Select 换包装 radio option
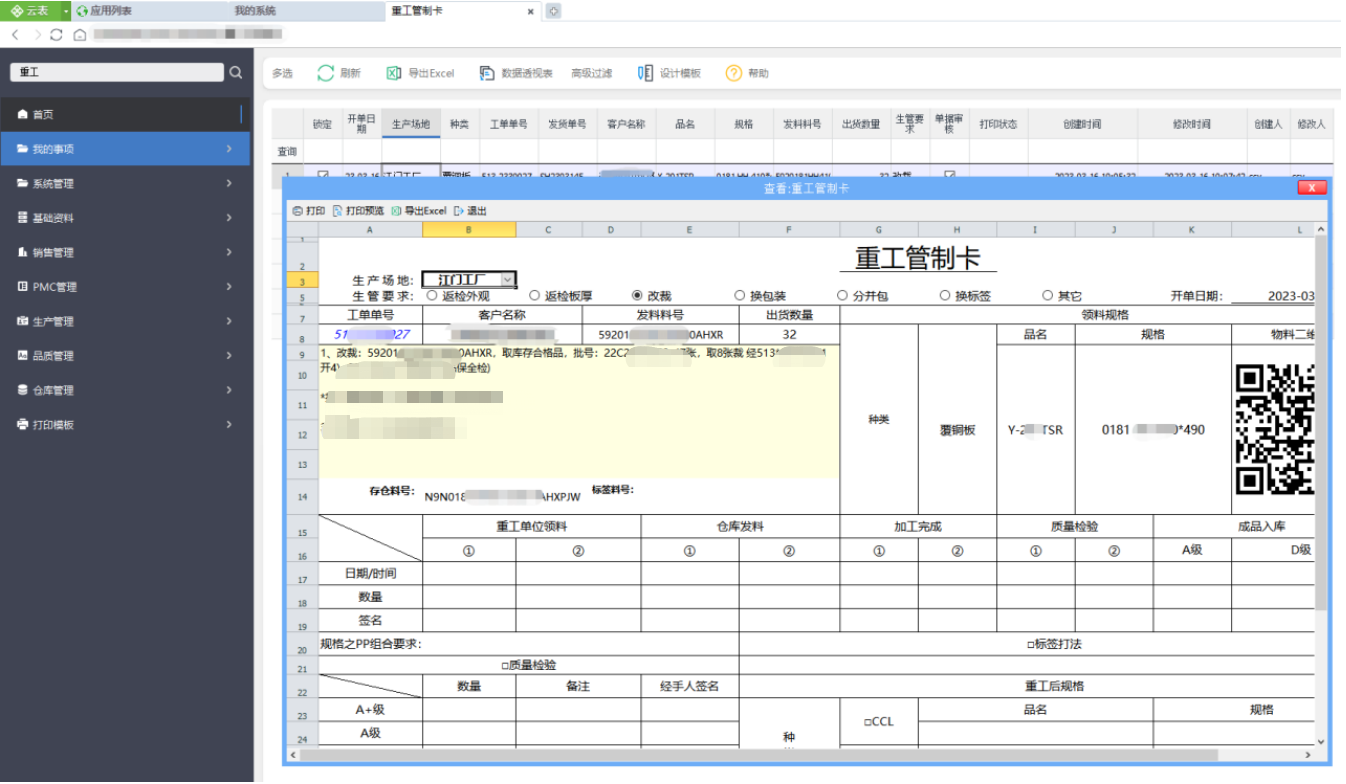Image resolution: width=1346 pixels, height=784 pixels. point(740,296)
